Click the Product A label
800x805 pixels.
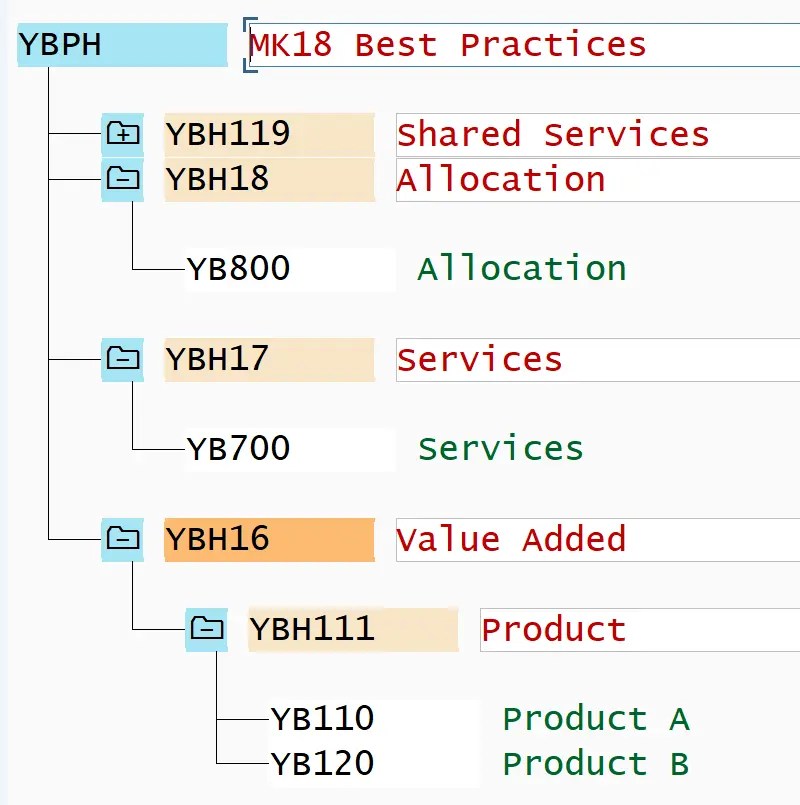pyautogui.click(x=596, y=719)
